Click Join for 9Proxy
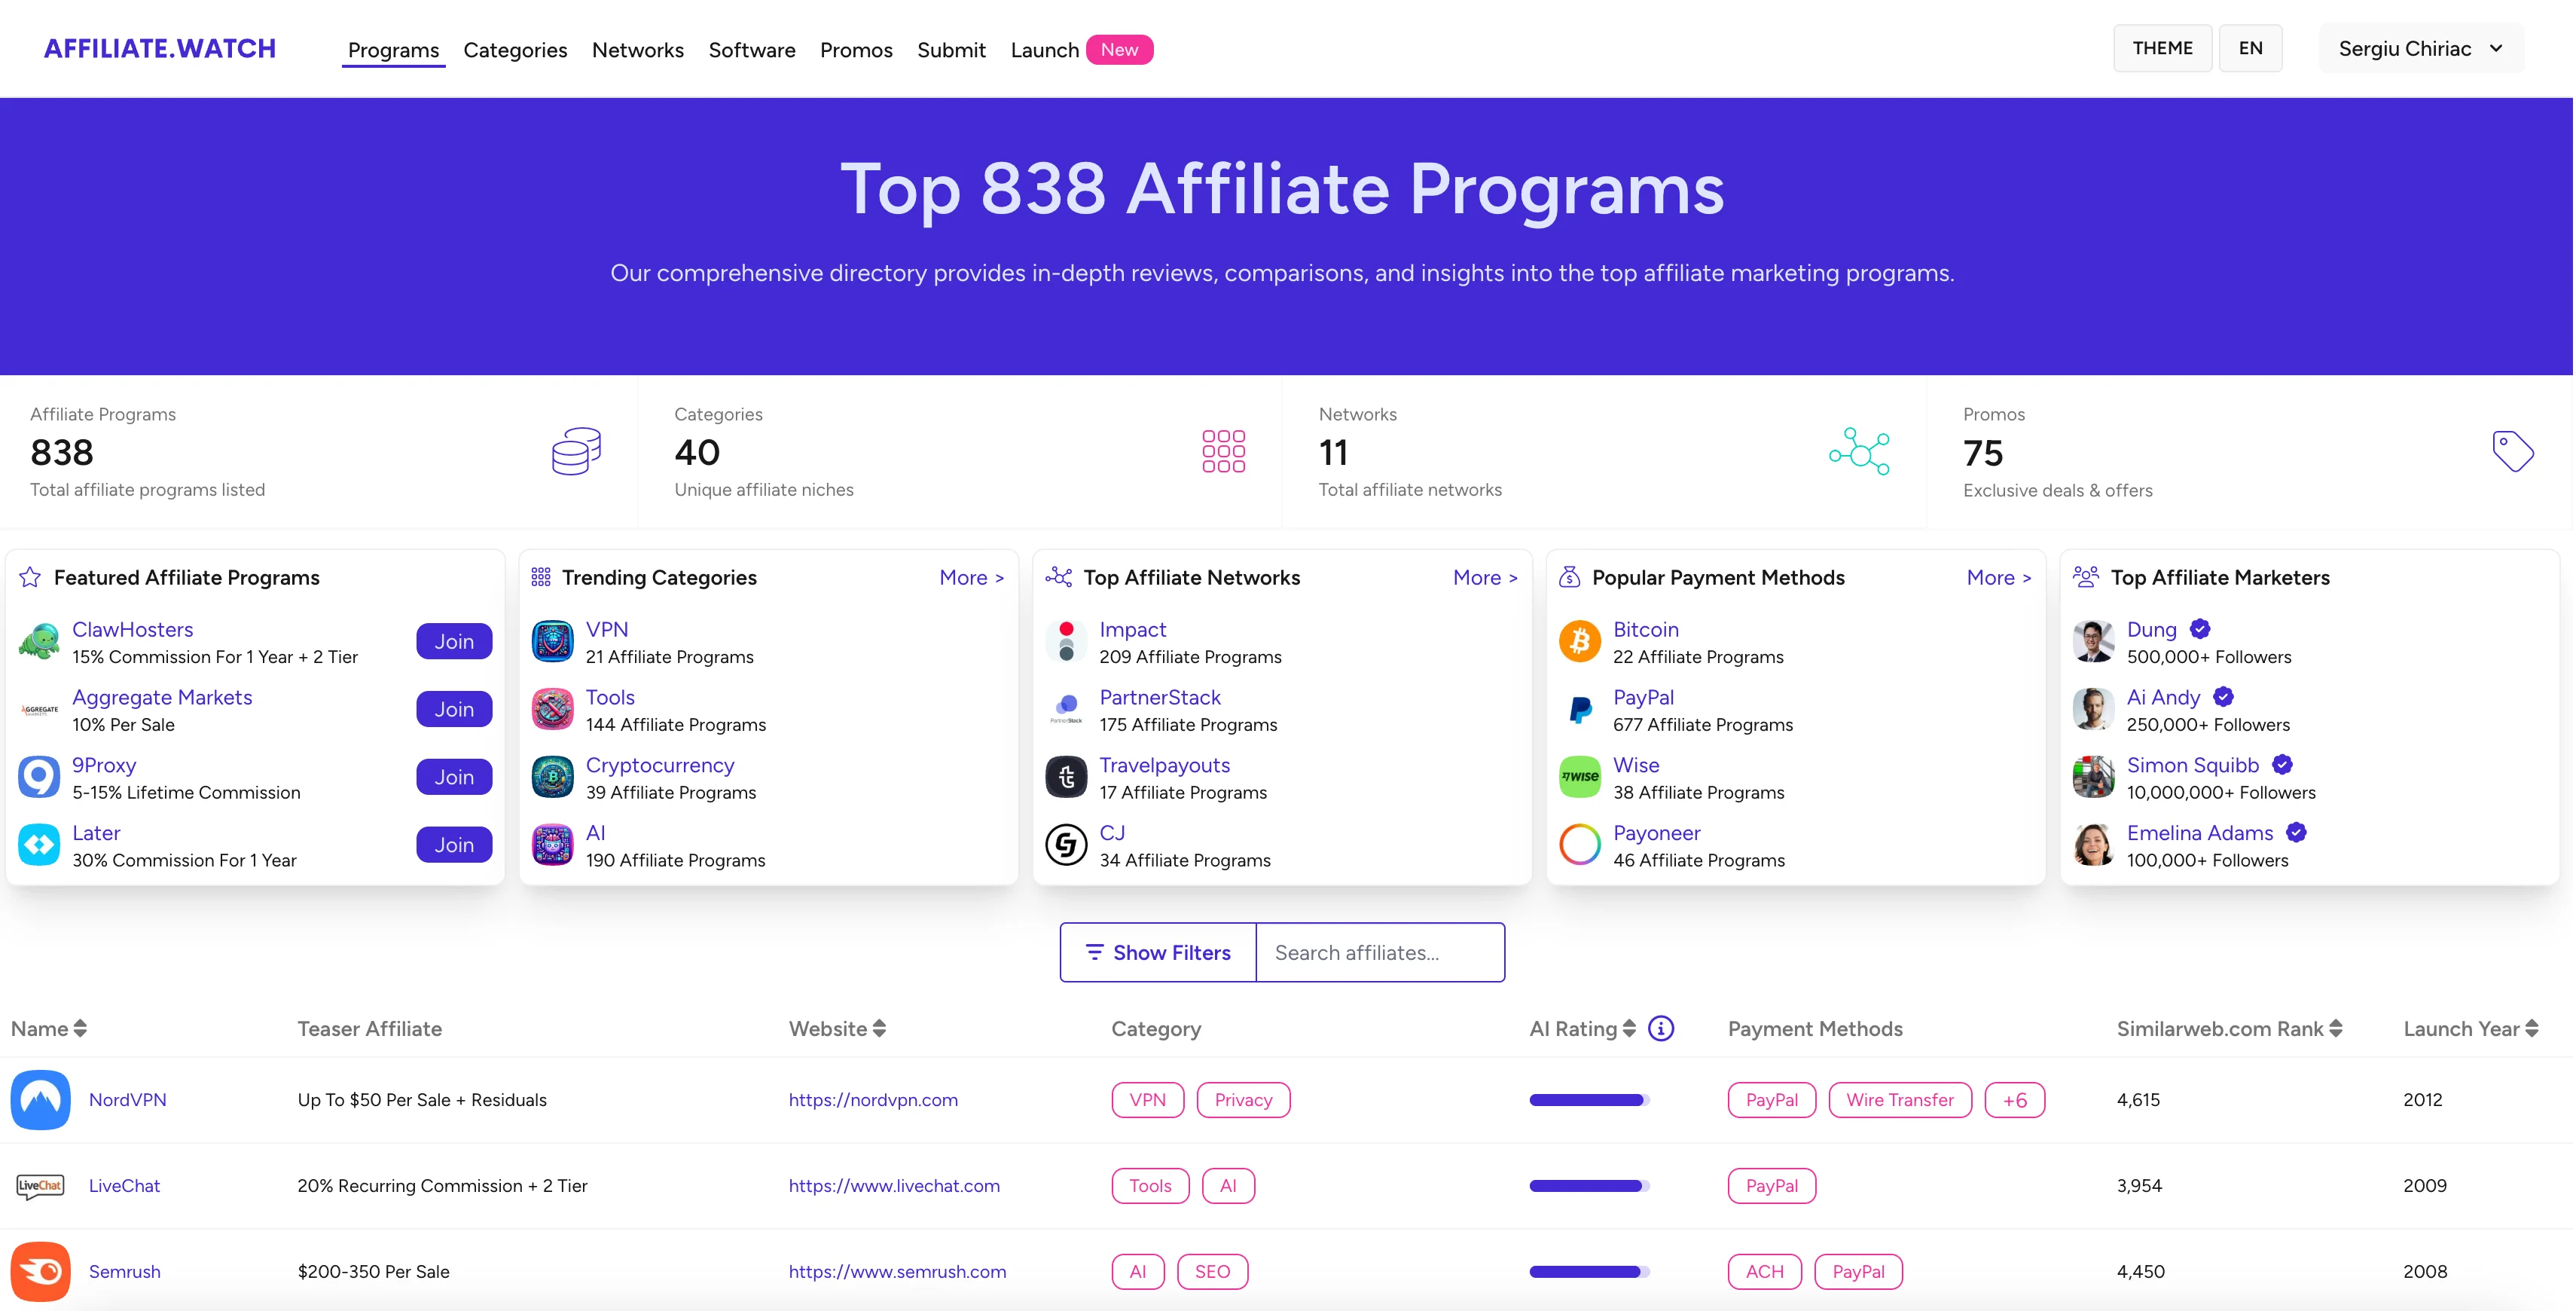 [454, 777]
